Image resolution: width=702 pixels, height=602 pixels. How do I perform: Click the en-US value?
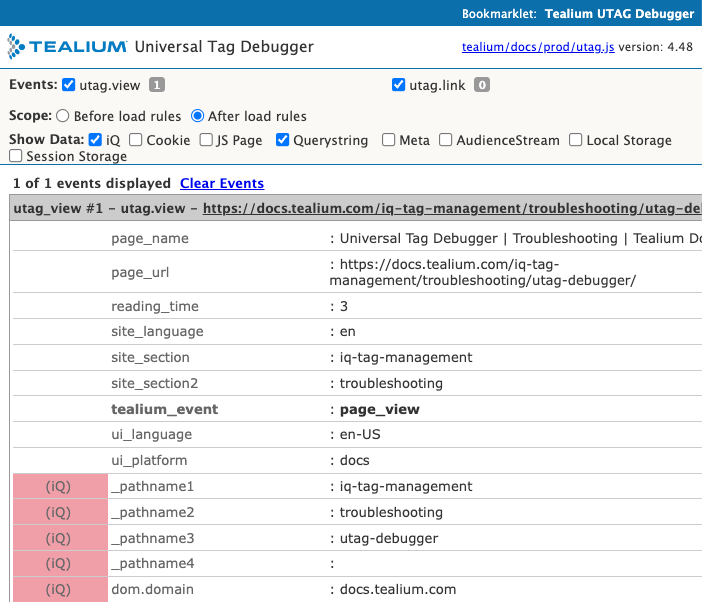[360, 434]
